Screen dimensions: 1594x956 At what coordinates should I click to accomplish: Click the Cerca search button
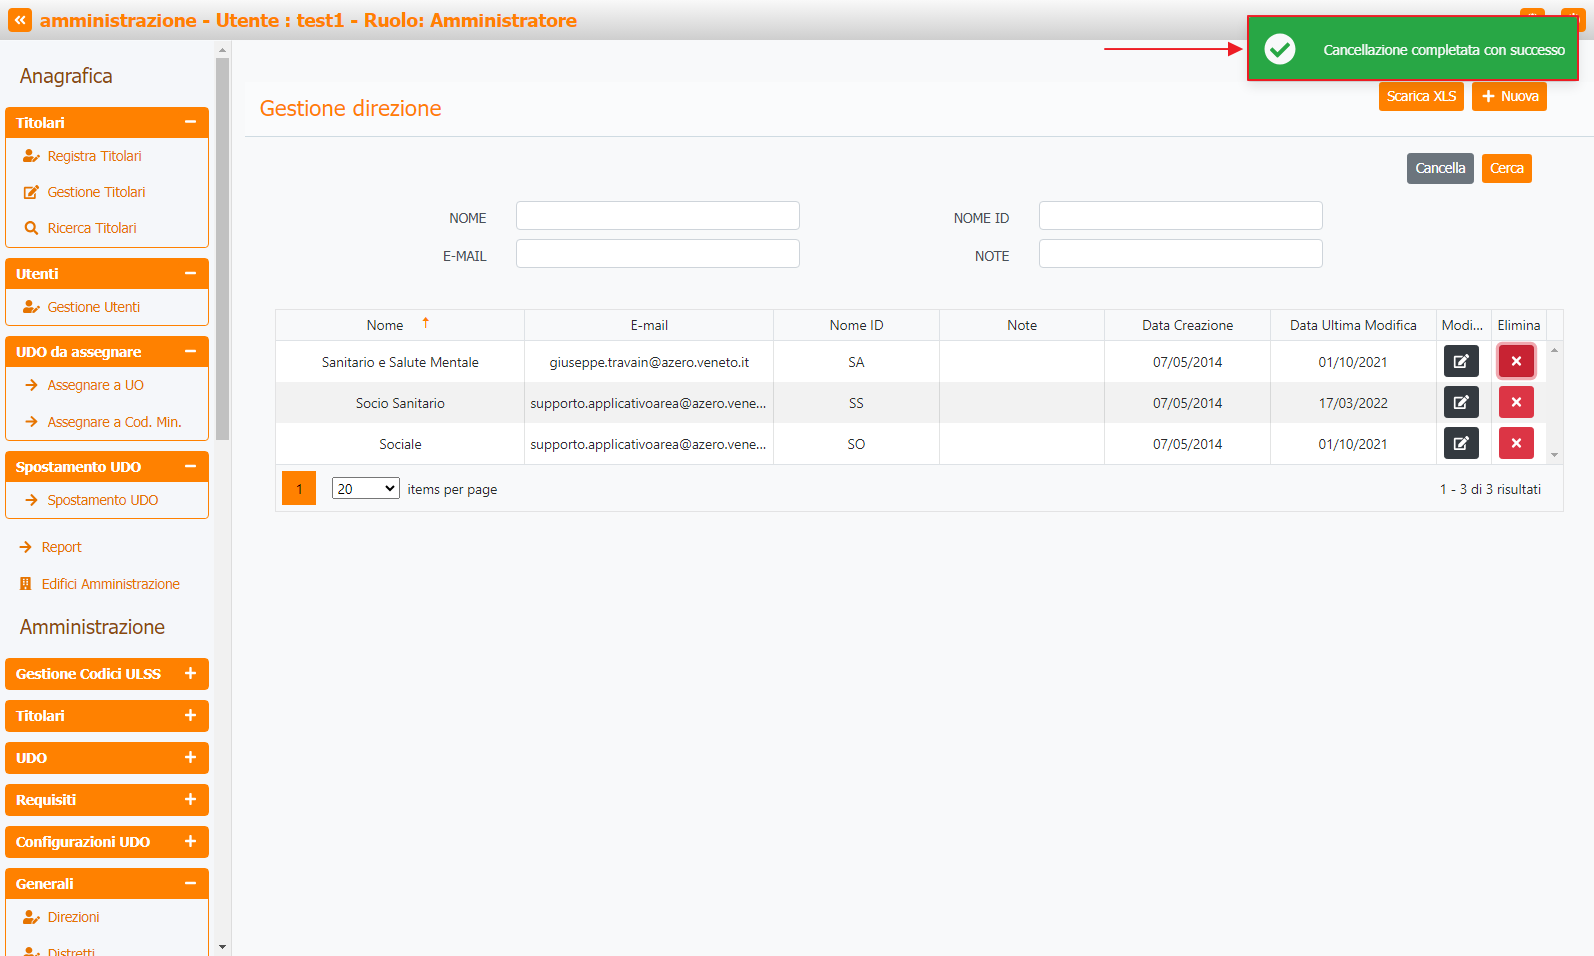(x=1506, y=168)
